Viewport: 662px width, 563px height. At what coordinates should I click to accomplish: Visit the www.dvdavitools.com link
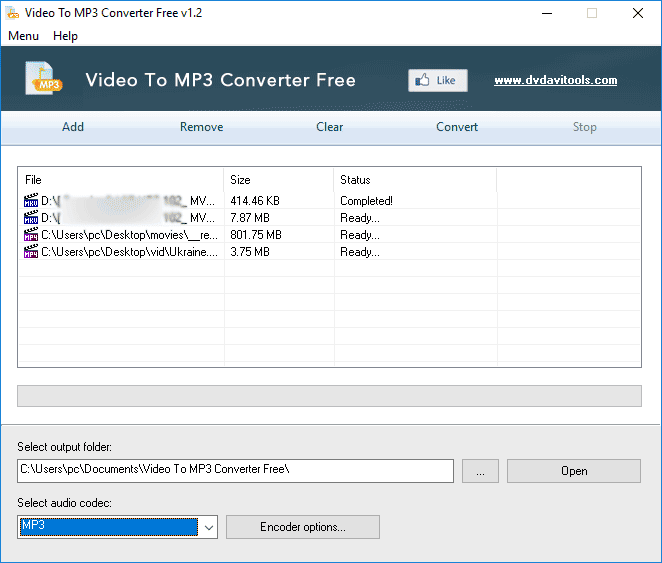[556, 80]
